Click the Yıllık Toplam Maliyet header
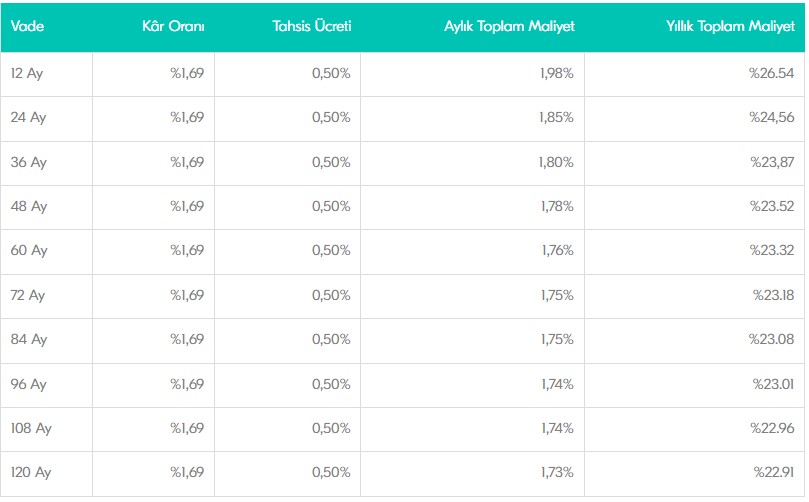This screenshot has height=502, width=809. coord(730,26)
